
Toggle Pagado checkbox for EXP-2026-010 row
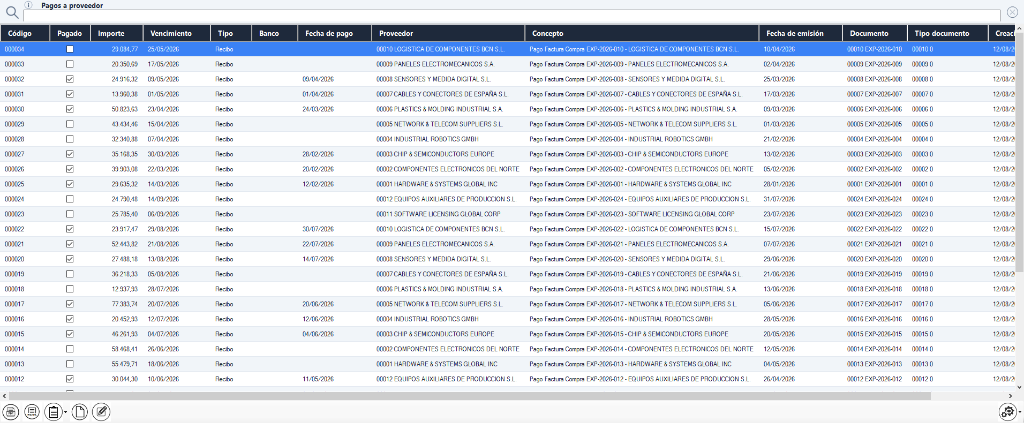click(x=70, y=49)
